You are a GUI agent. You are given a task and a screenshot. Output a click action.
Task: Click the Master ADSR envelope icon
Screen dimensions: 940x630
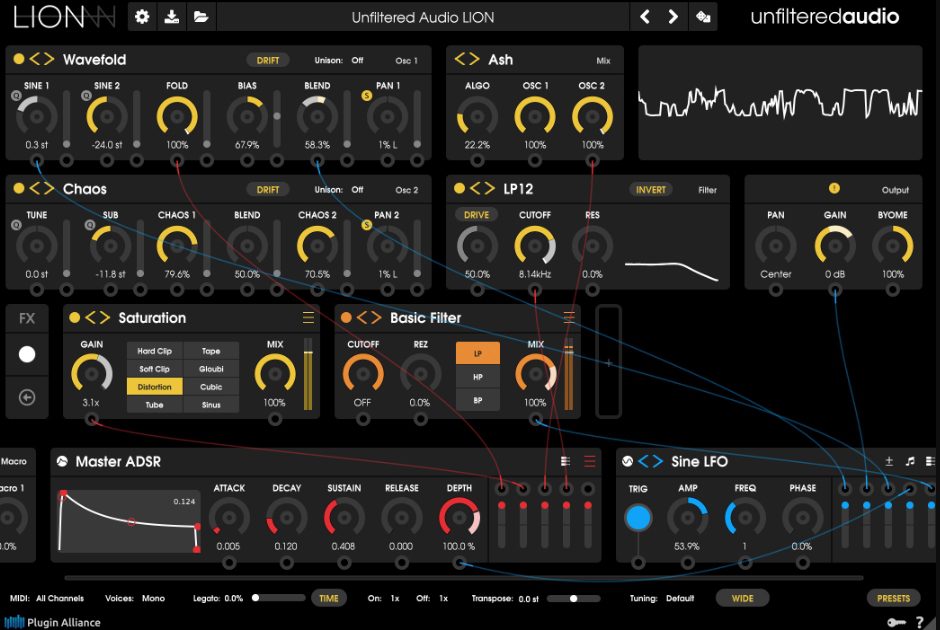pos(62,461)
